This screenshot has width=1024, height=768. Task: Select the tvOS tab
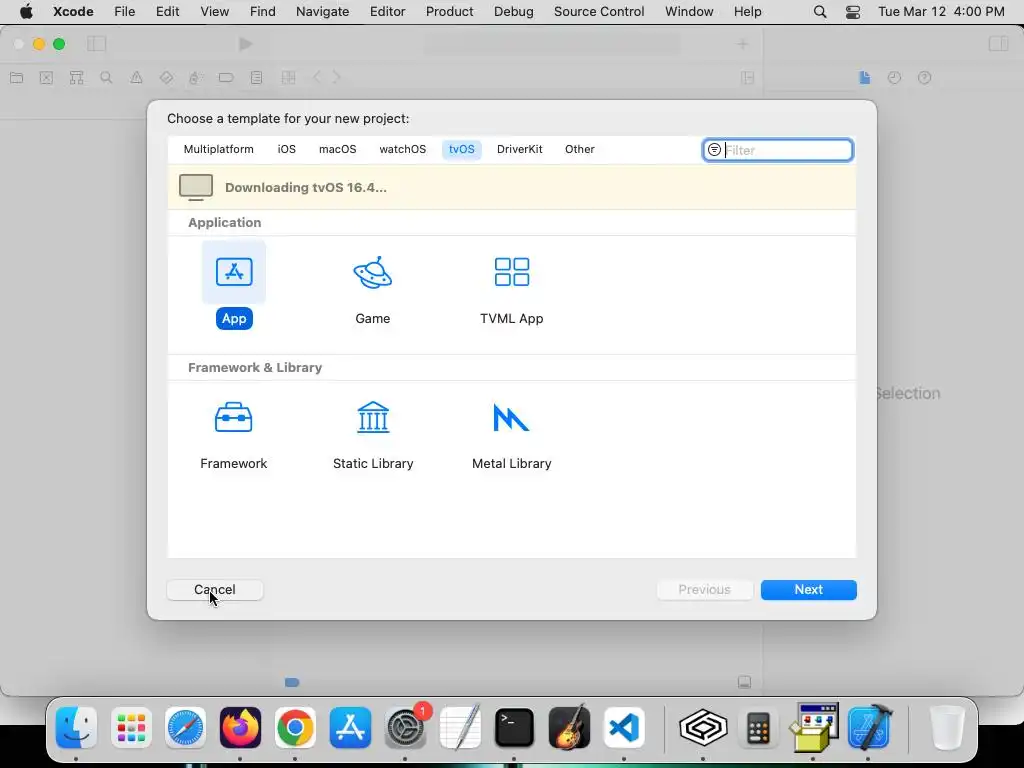click(461, 149)
